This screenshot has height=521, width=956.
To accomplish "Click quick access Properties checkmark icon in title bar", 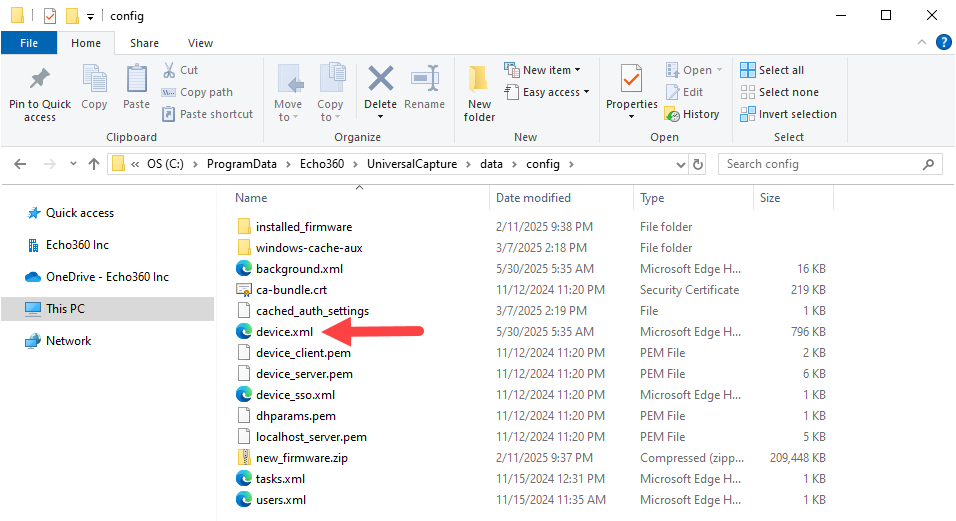I will click(50, 16).
